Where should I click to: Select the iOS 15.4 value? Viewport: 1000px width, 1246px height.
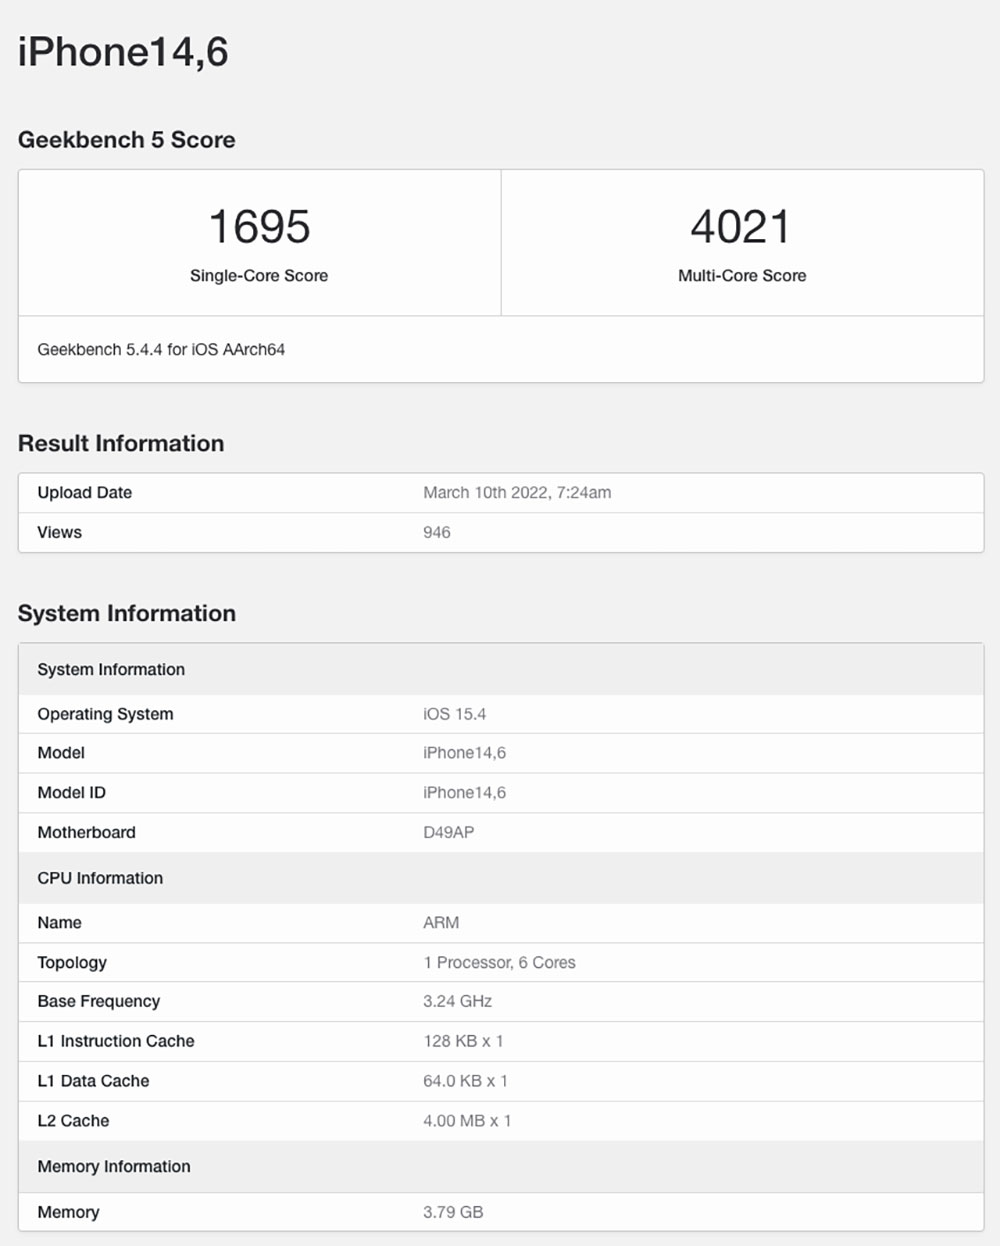click(x=455, y=714)
